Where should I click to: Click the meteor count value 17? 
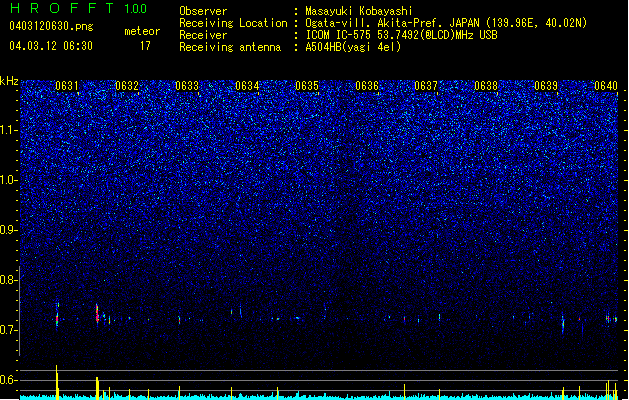tap(145, 46)
